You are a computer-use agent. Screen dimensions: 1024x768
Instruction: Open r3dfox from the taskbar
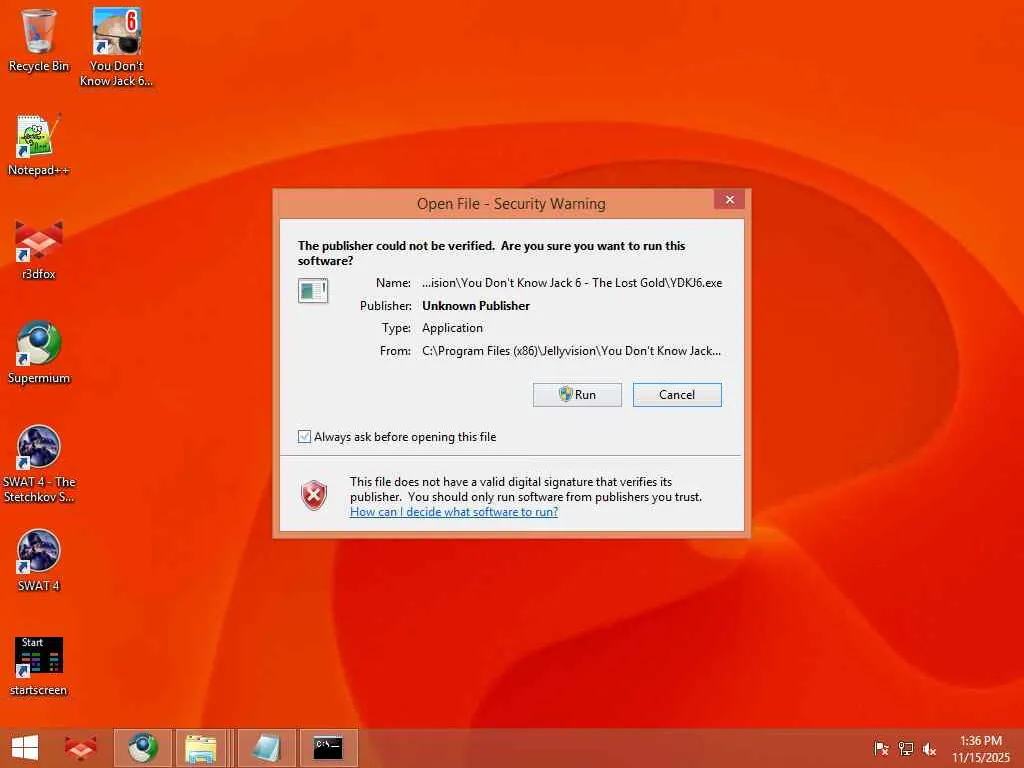(80, 748)
